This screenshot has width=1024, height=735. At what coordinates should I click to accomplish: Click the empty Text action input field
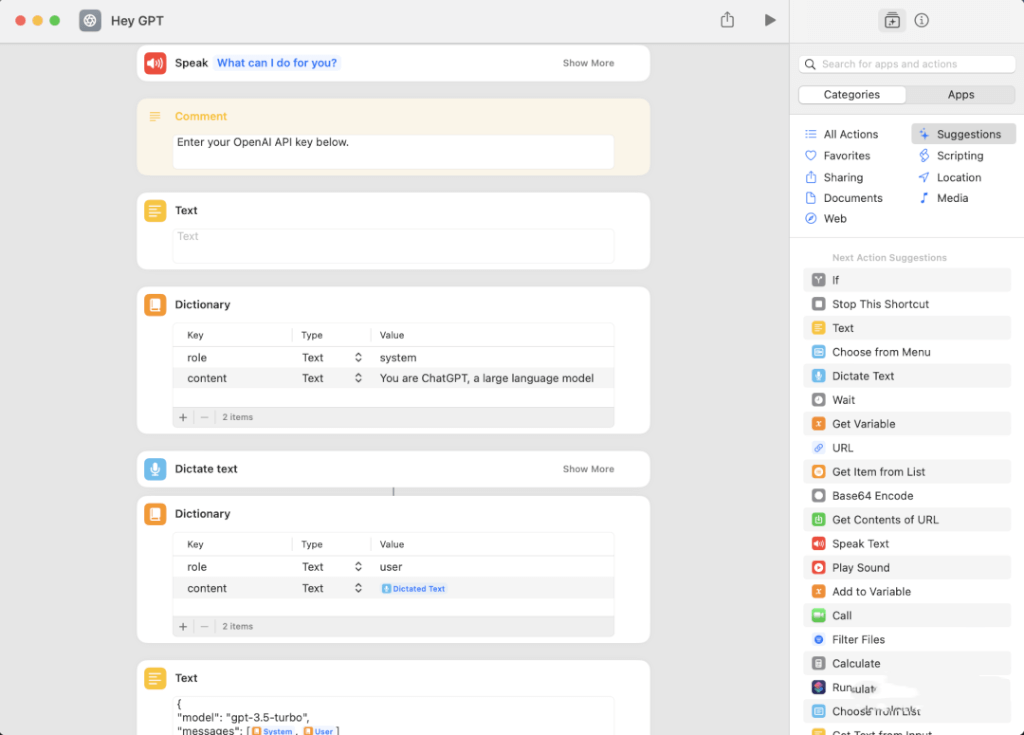pyautogui.click(x=393, y=246)
